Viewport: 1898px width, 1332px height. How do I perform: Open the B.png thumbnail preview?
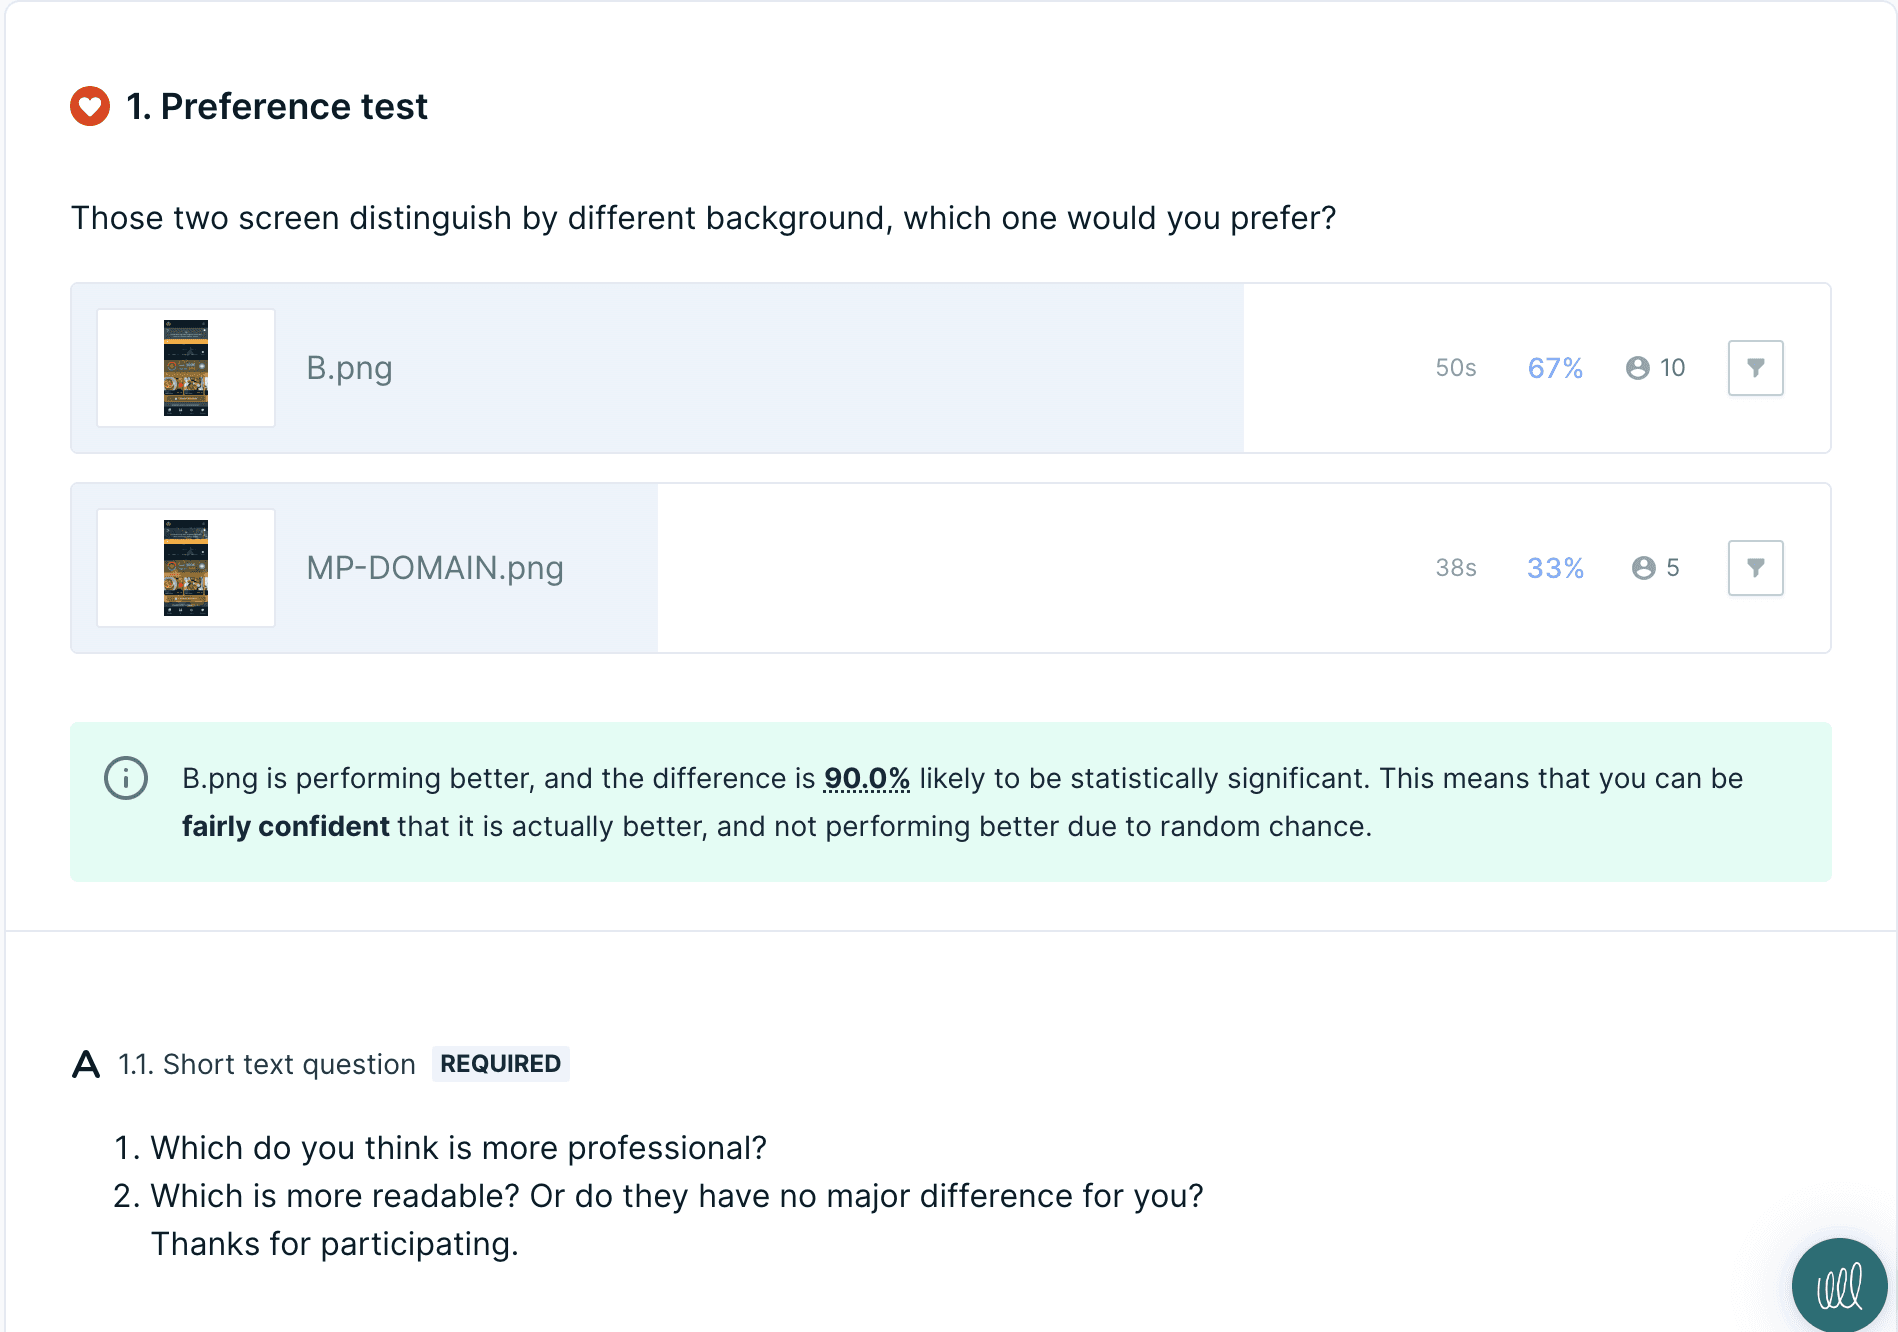click(186, 368)
